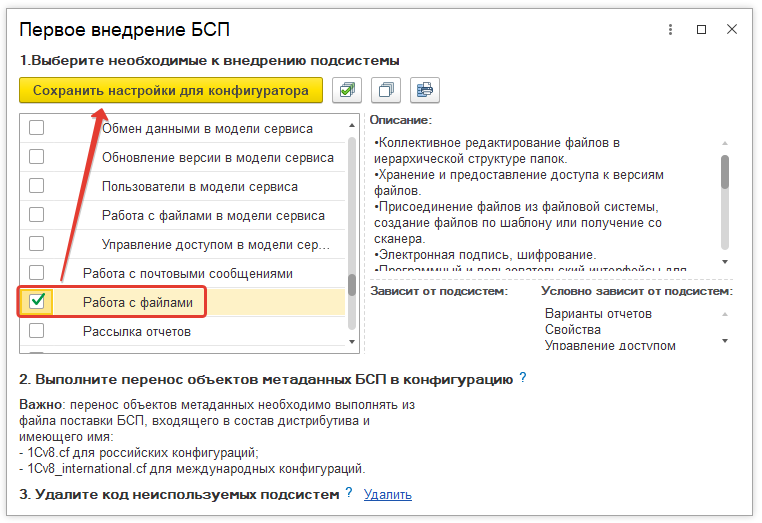Click help icon beside step 2 heading
Screen dimensions: 762x523
tap(523, 379)
